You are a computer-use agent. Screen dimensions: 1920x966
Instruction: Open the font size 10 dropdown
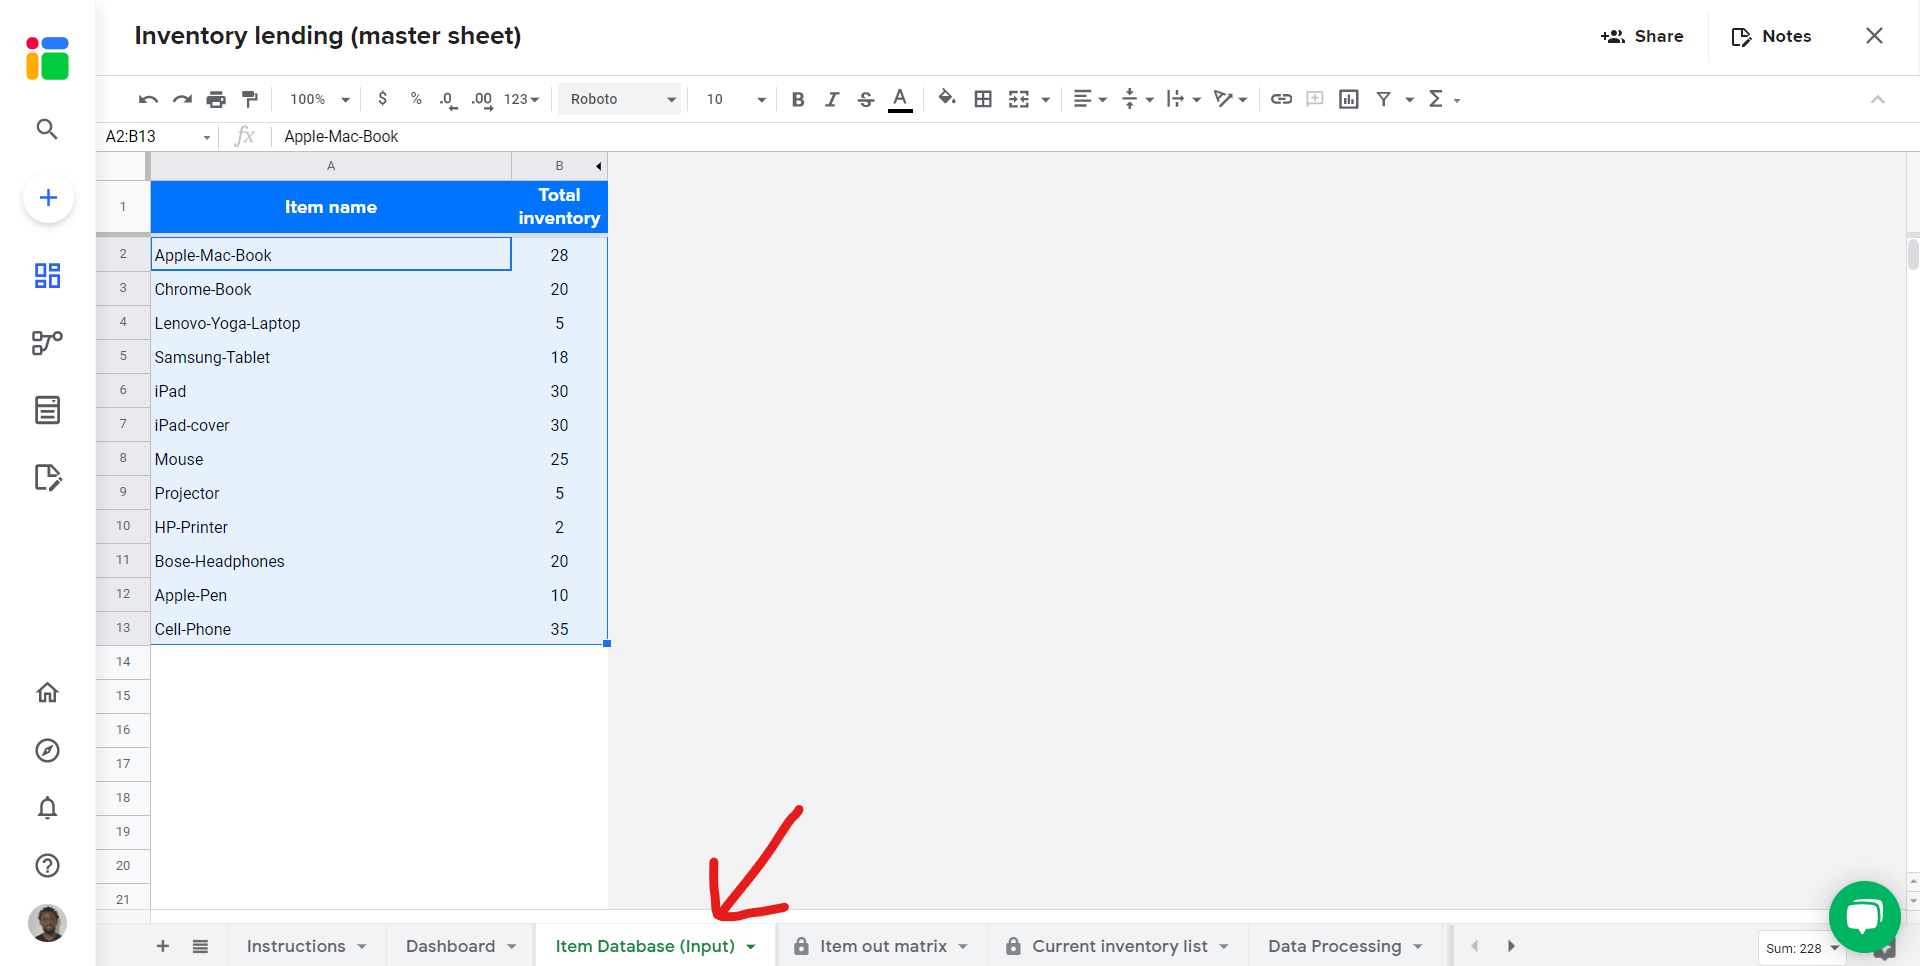click(735, 99)
